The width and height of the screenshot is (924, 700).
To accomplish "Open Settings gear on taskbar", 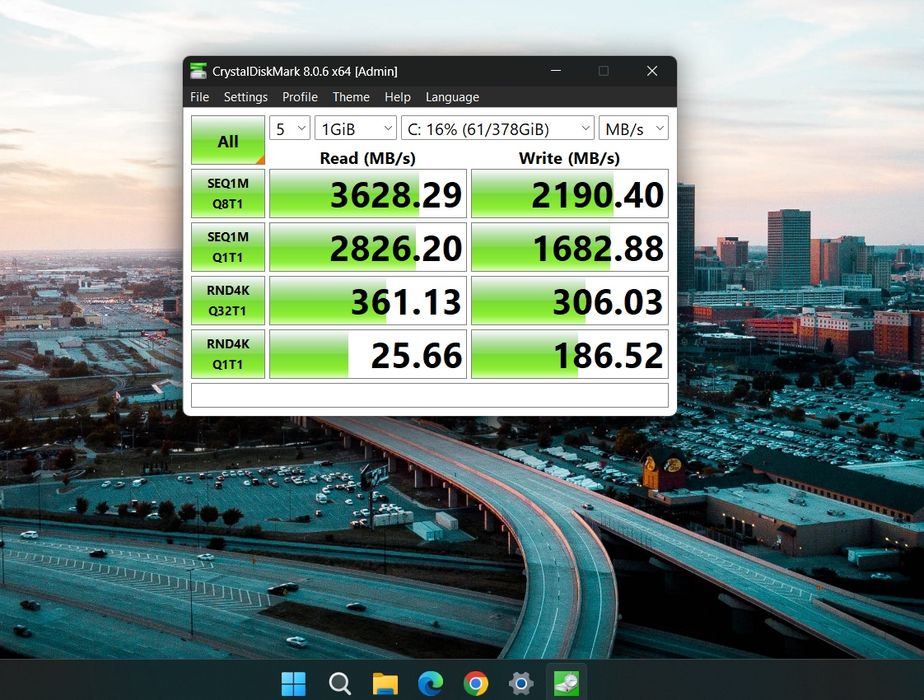I will pyautogui.click(x=521, y=684).
